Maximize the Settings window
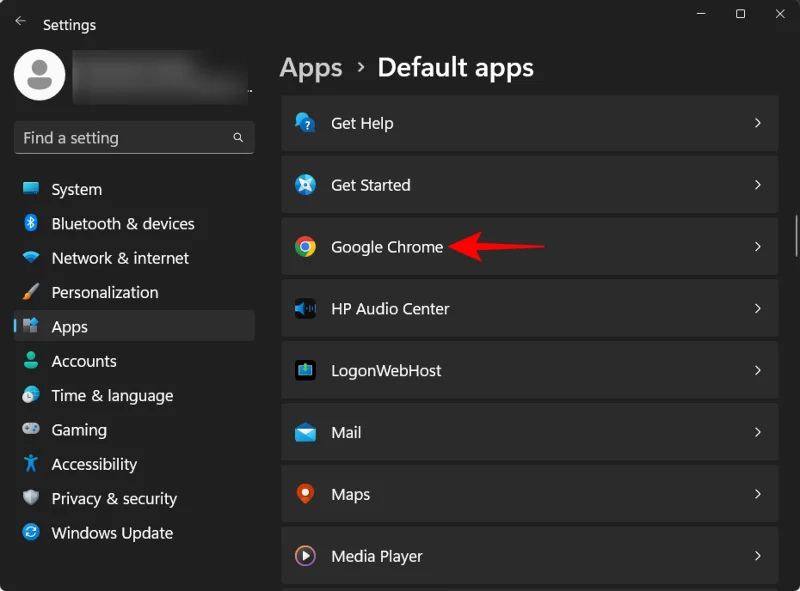The image size is (800, 591). pyautogui.click(x=740, y=14)
